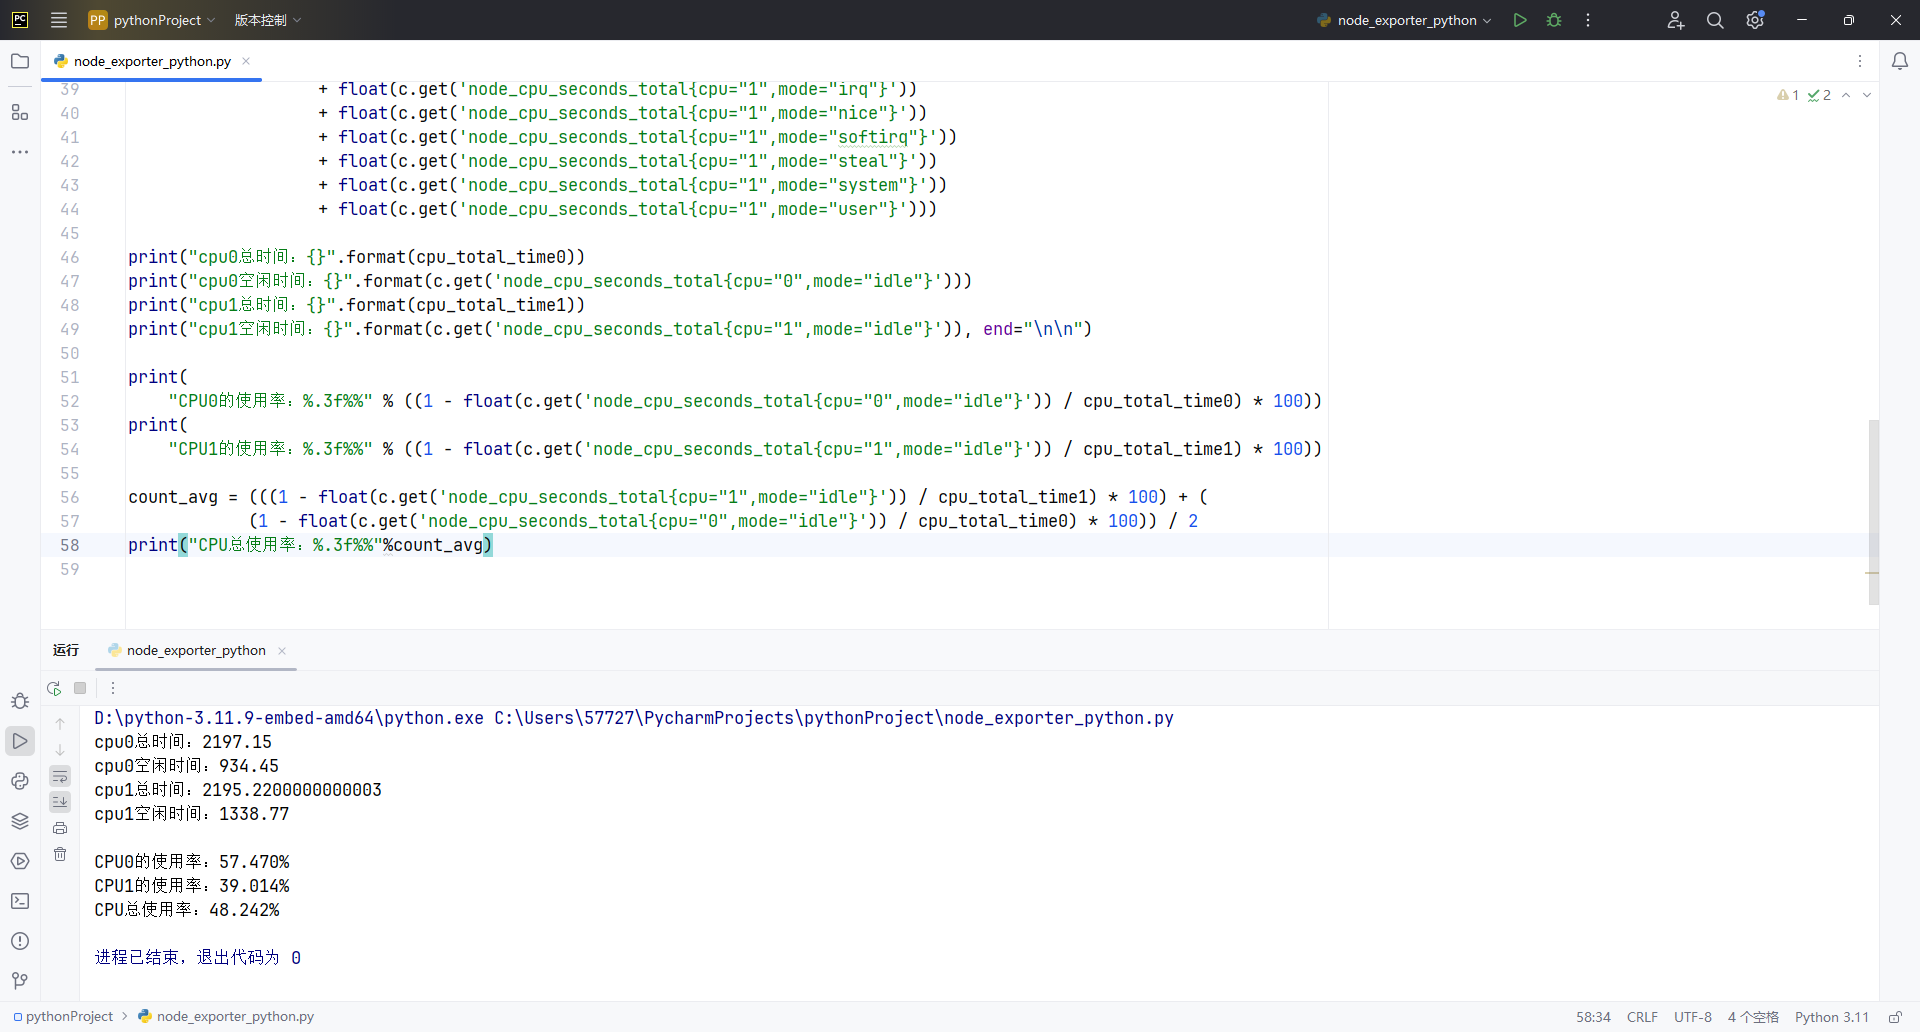This screenshot has height=1032, width=1920.
Task: Click pythonProject breadcrumb in status bar
Action: click(x=63, y=1016)
